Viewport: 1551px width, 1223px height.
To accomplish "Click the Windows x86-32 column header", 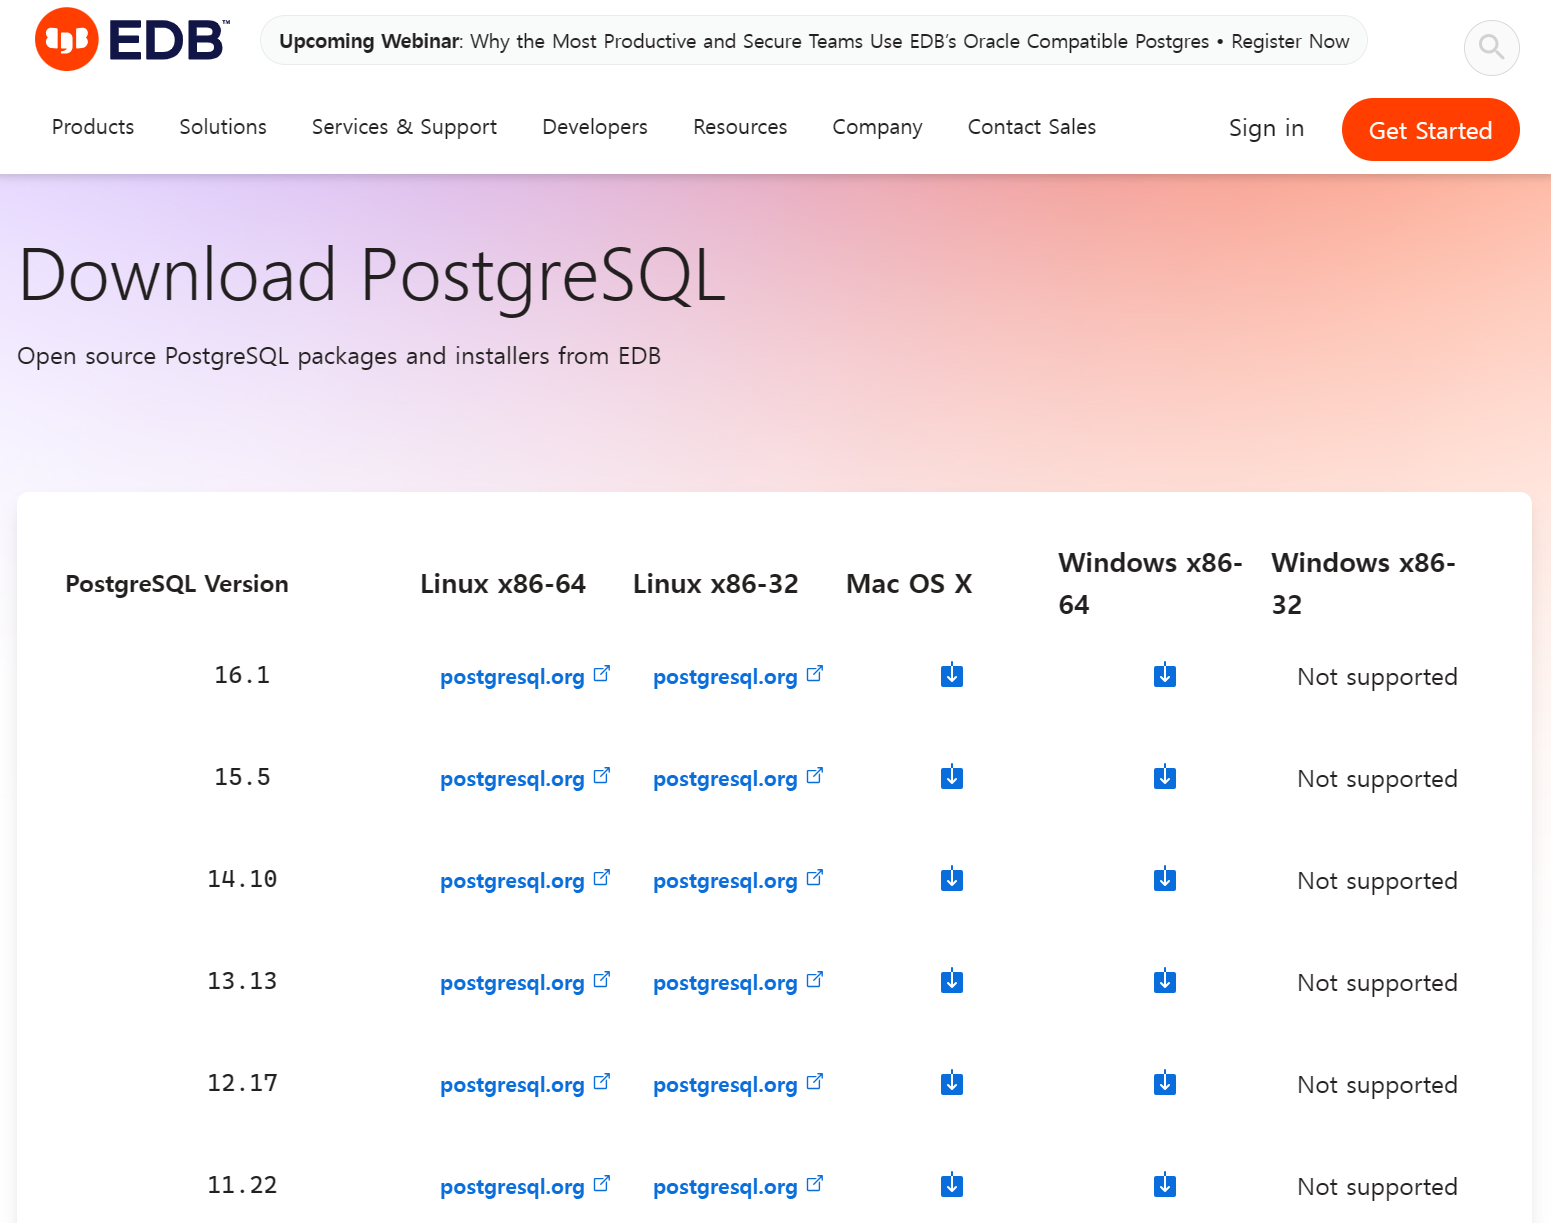I will coord(1363,584).
